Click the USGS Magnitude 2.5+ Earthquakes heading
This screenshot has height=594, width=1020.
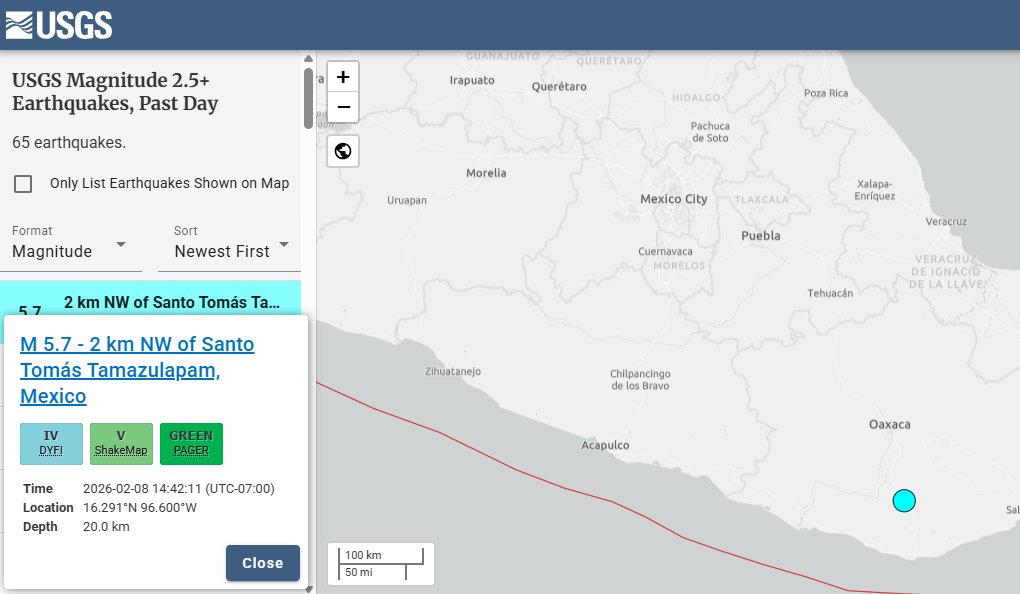click(x=115, y=92)
